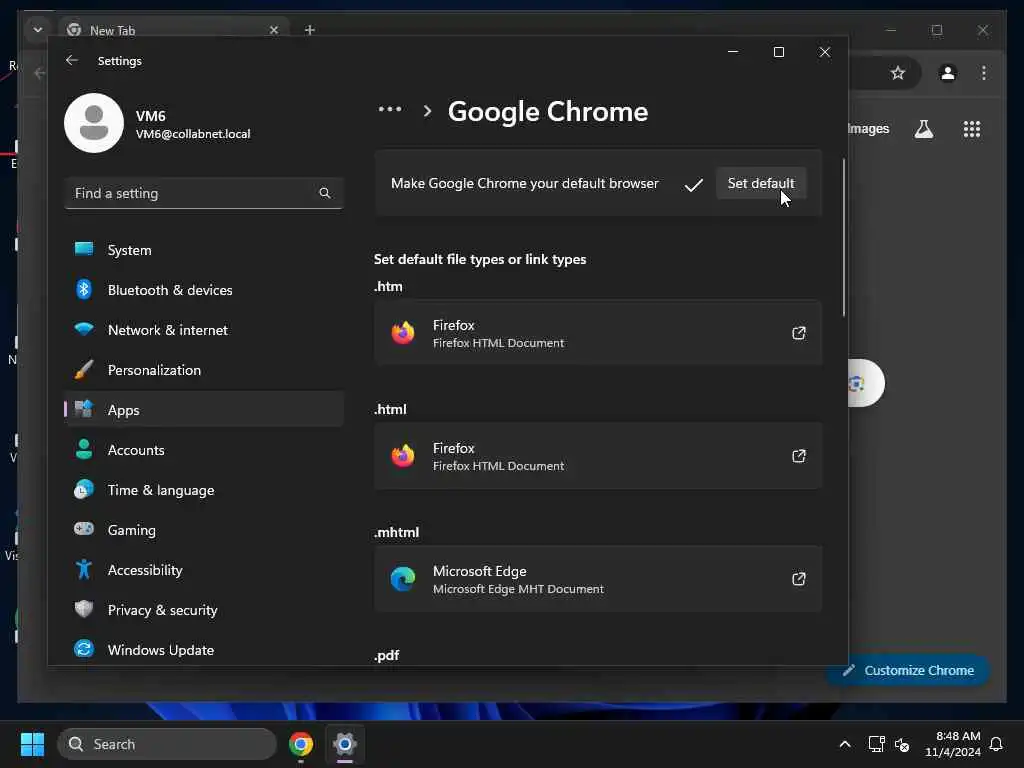Maximize the Settings window
This screenshot has height=768, width=1024.
(778, 52)
